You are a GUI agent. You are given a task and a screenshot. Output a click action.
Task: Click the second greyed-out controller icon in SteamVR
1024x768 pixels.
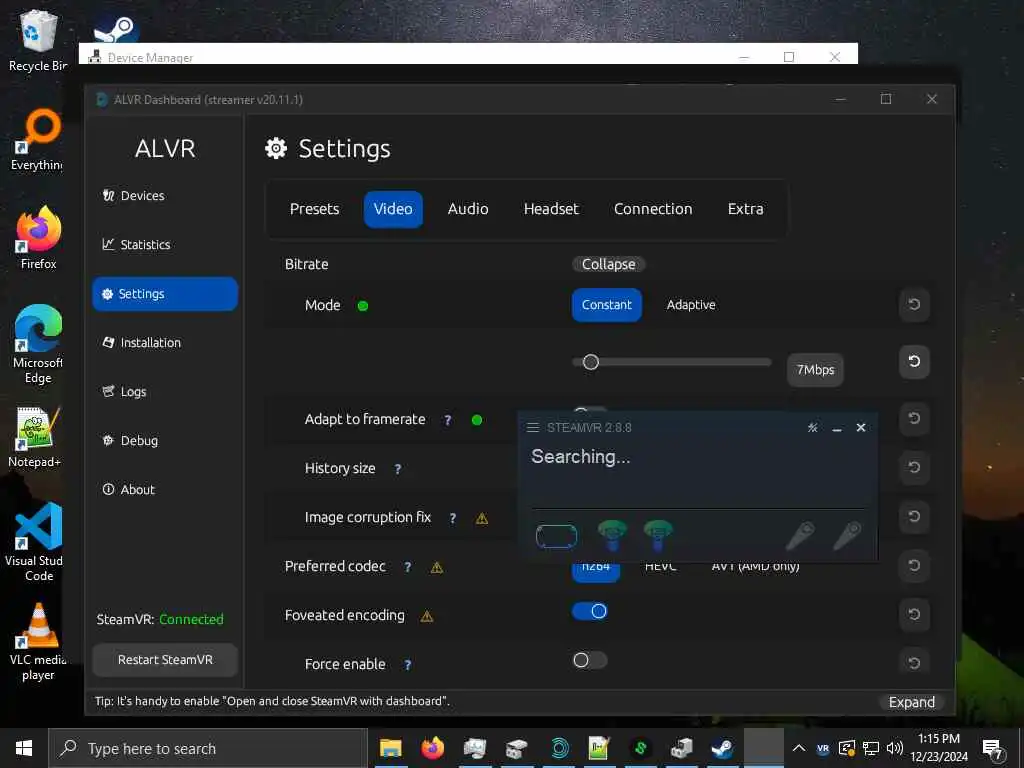tap(848, 536)
